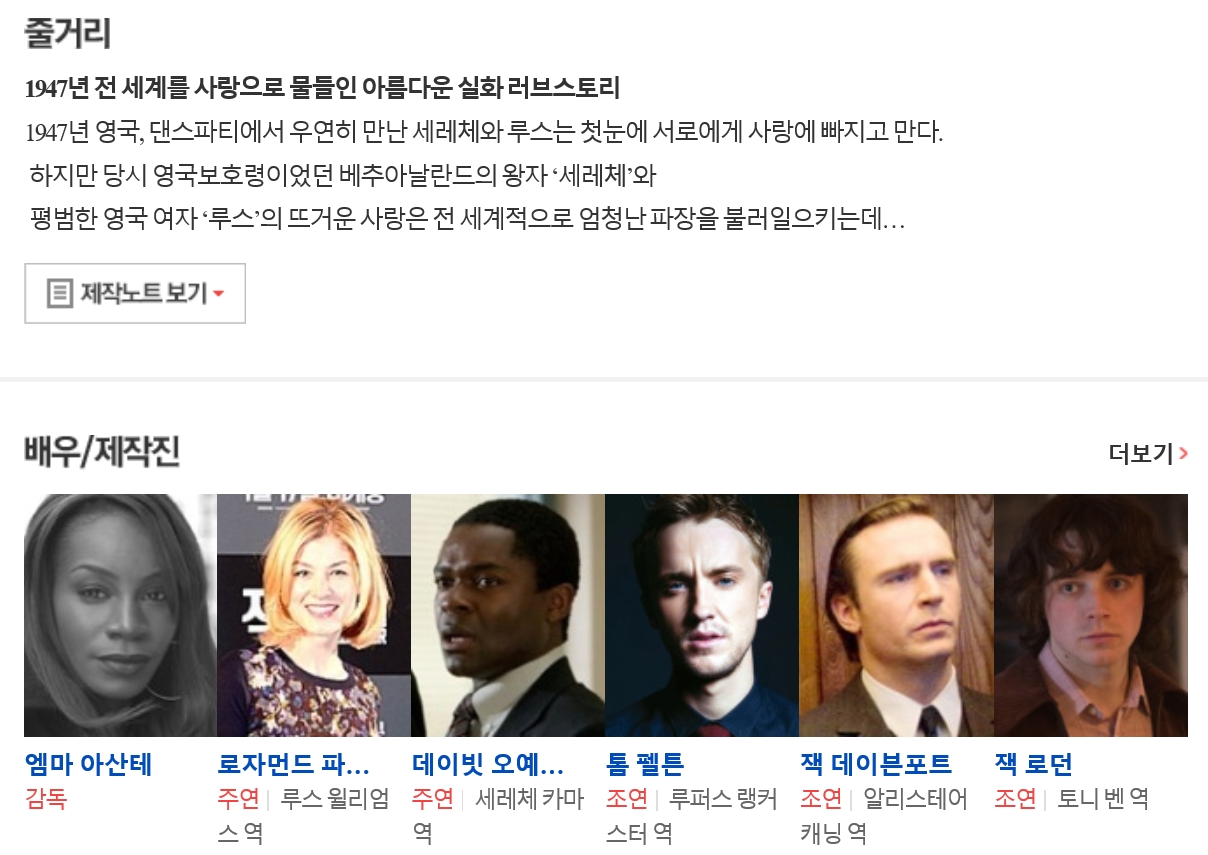This screenshot has width=1208, height=855.
Task: Click the 로자먼드 파… name link
Action: [x=294, y=765]
